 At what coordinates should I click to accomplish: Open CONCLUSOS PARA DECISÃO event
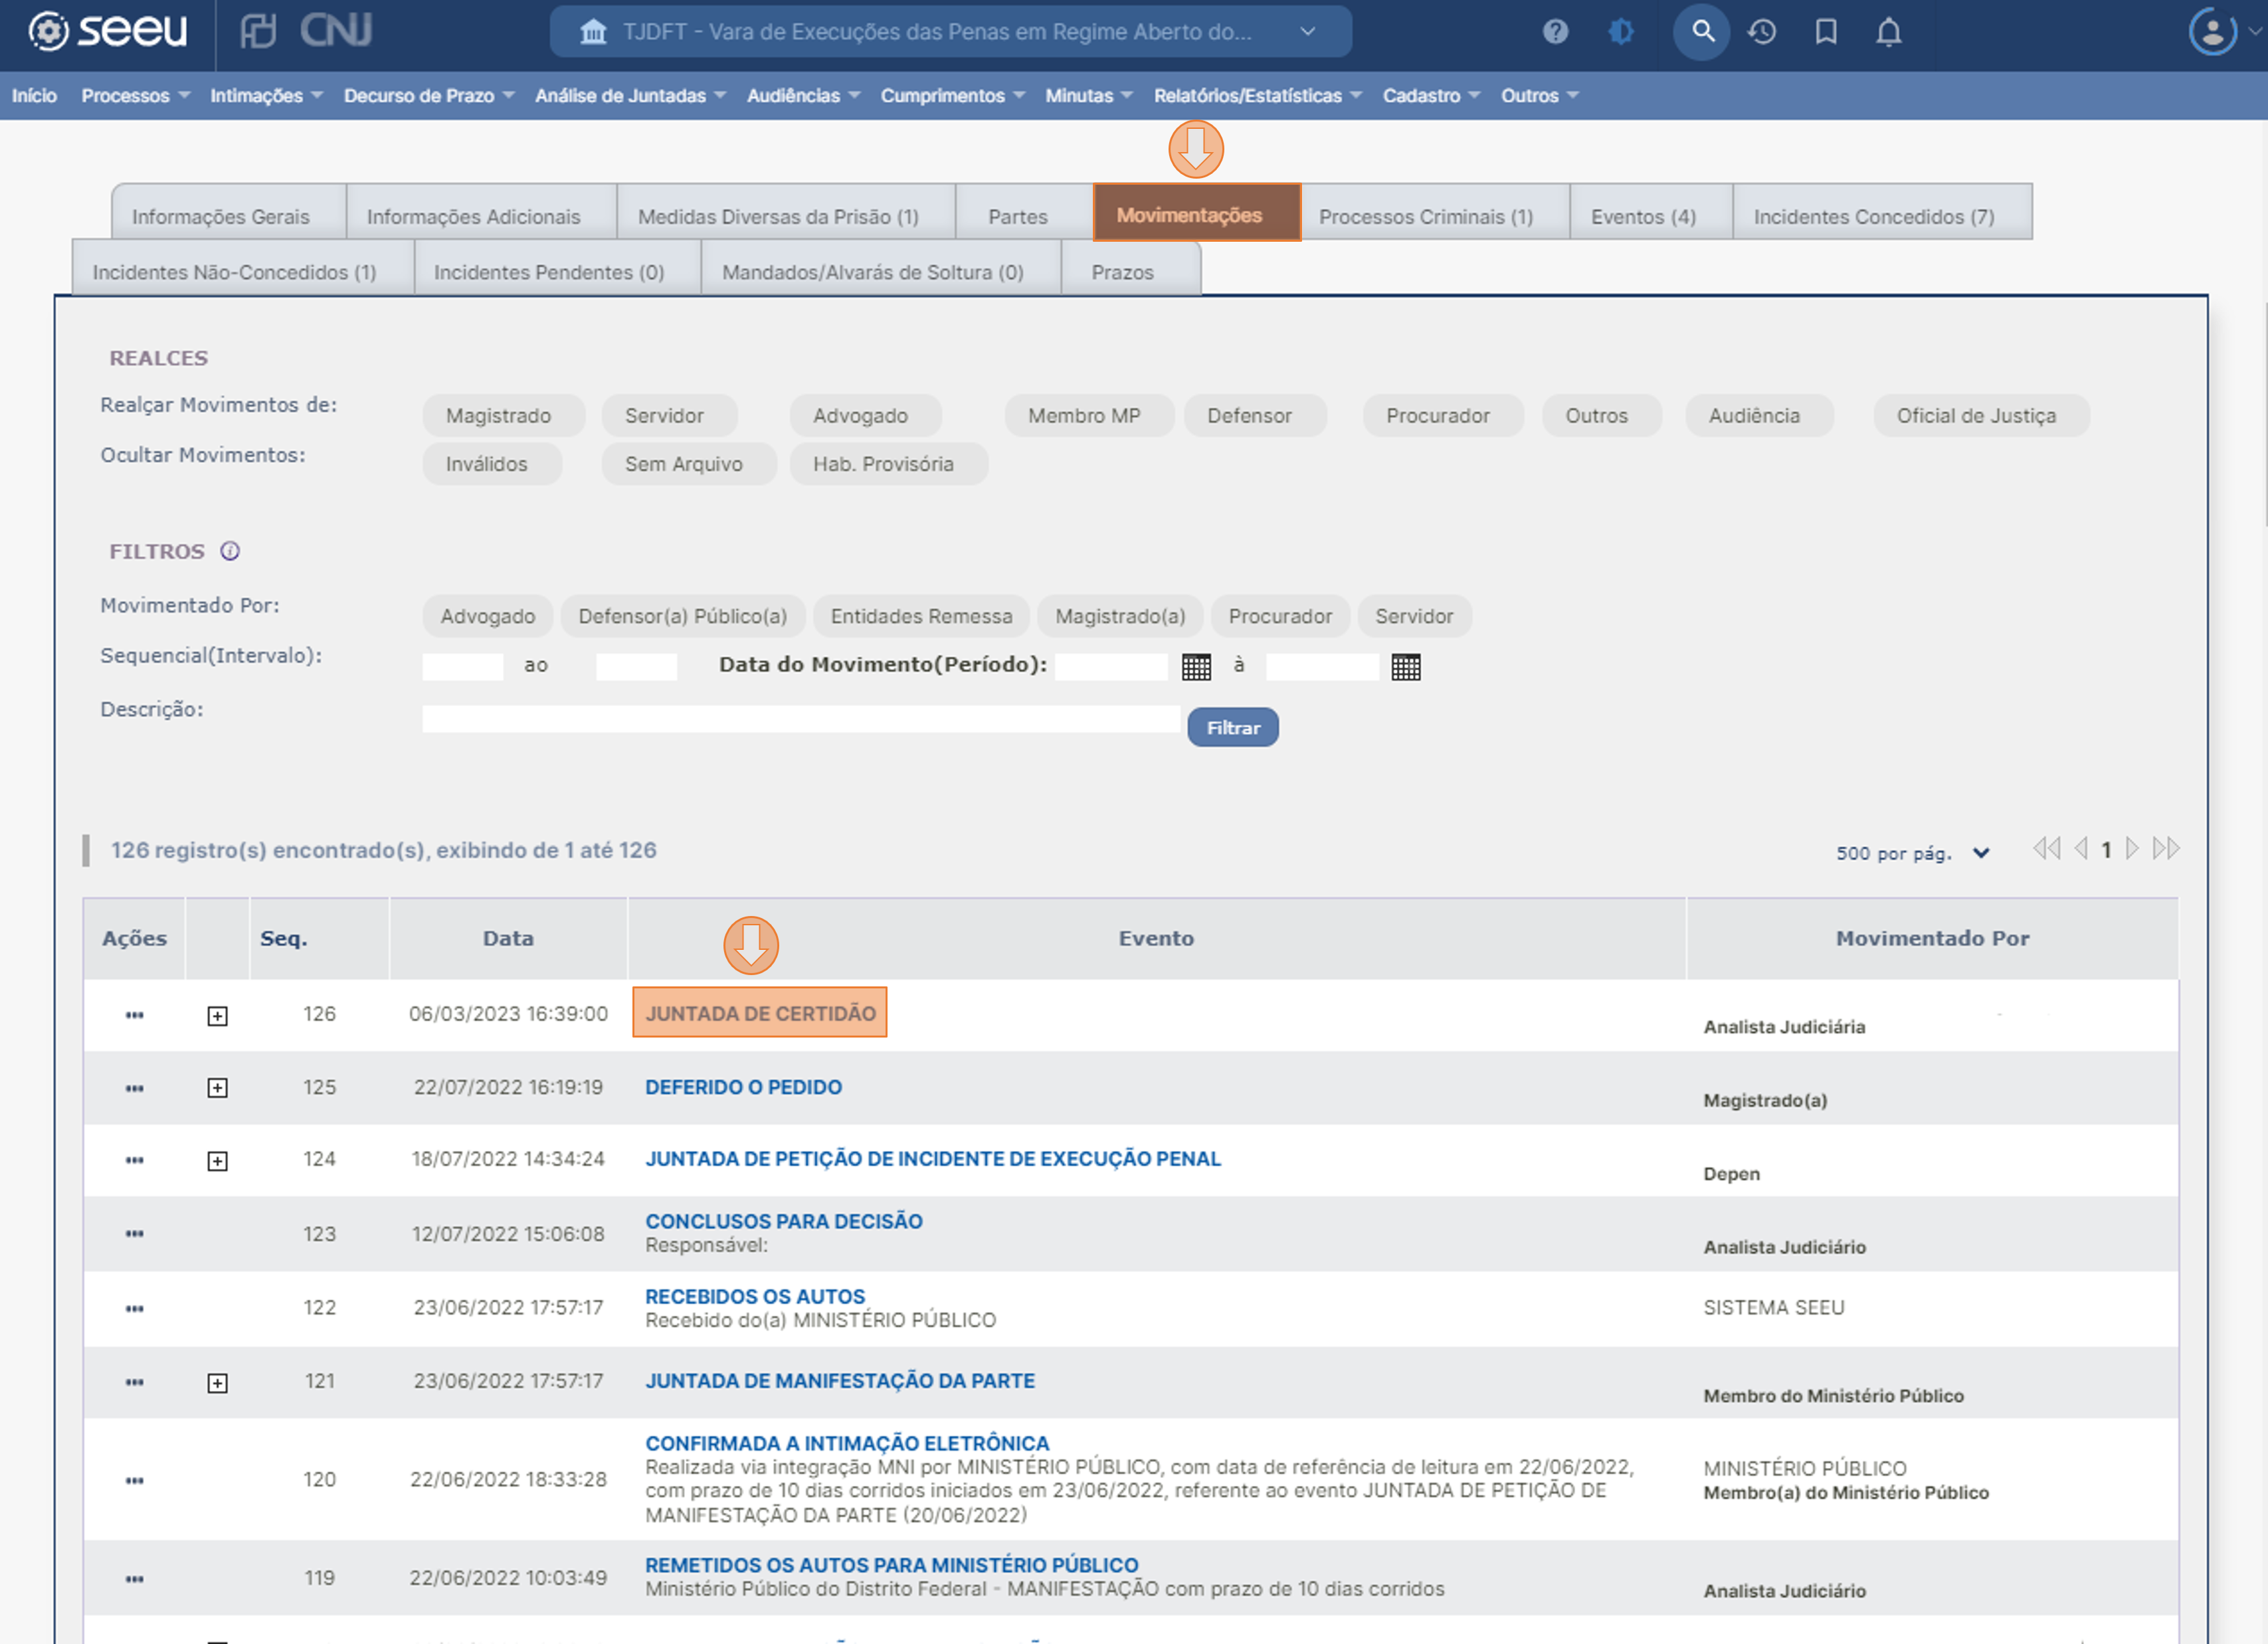784,1221
